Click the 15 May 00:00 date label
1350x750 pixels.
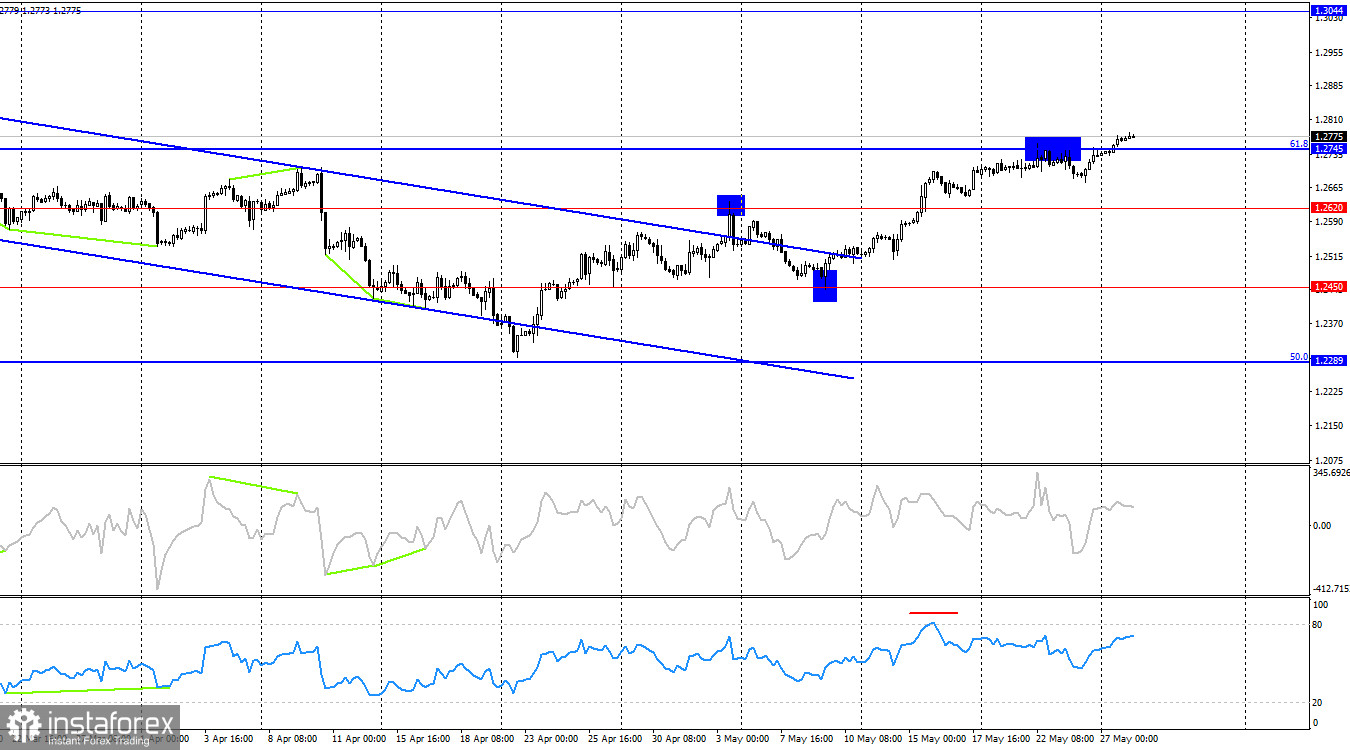point(936,739)
